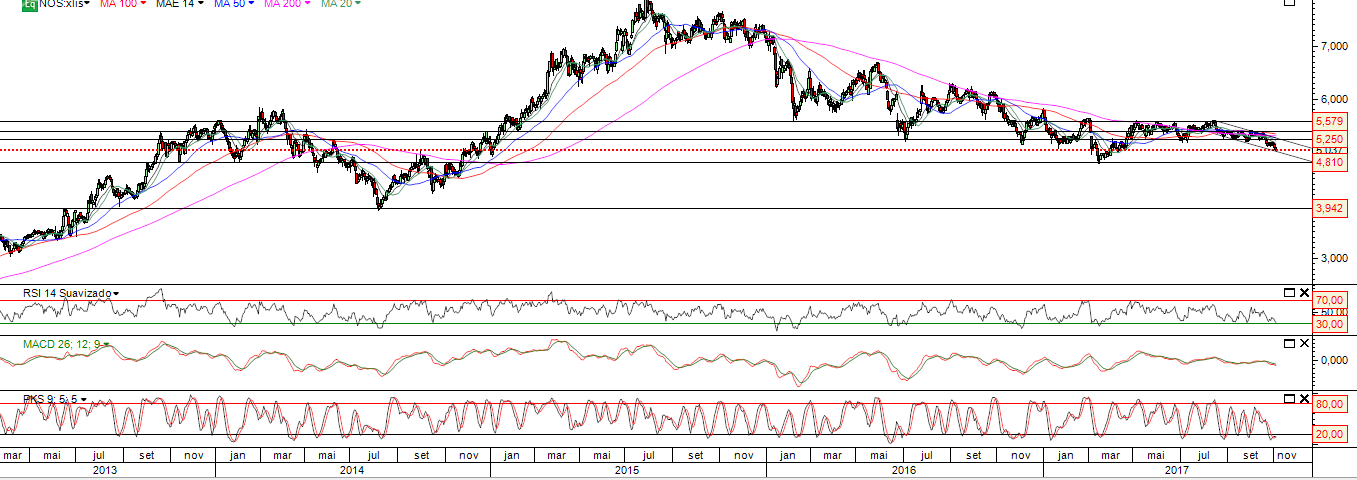Open the MAE 14 indicator dropdown
The height and width of the screenshot is (480, 1357).
point(202,4)
